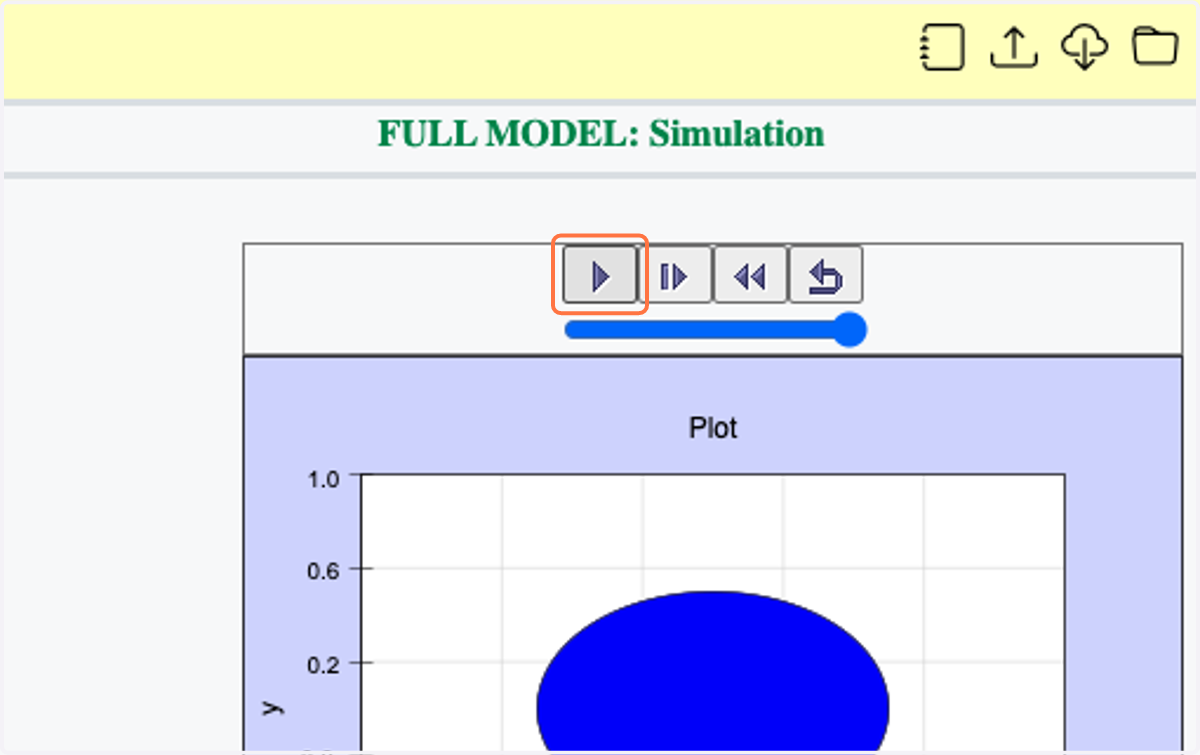Step the simulation forward one frame

tap(675, 275)
